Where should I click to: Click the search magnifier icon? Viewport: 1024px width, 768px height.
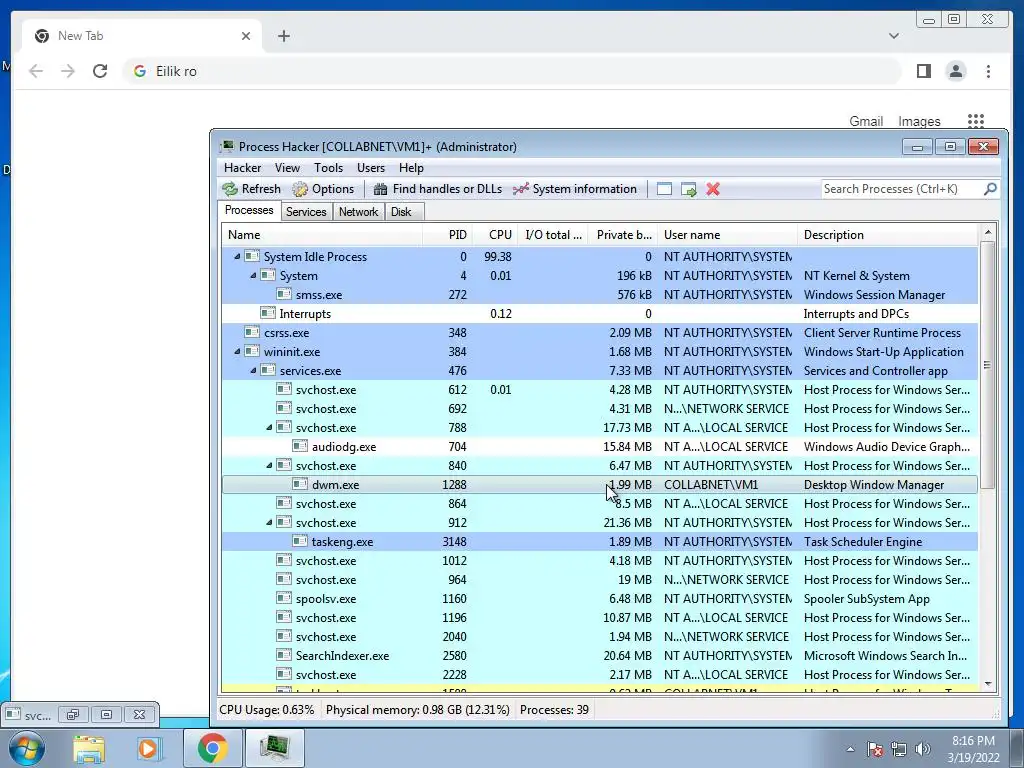[990, 189]
